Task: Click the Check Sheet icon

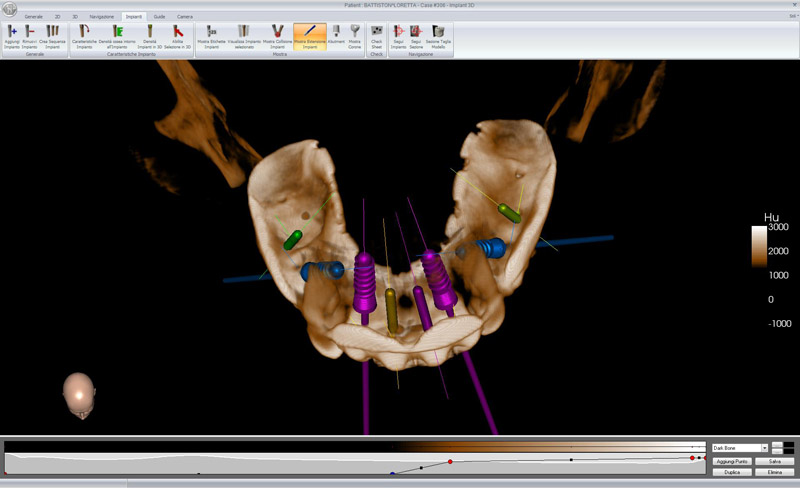Action: (x=376, y=36)
